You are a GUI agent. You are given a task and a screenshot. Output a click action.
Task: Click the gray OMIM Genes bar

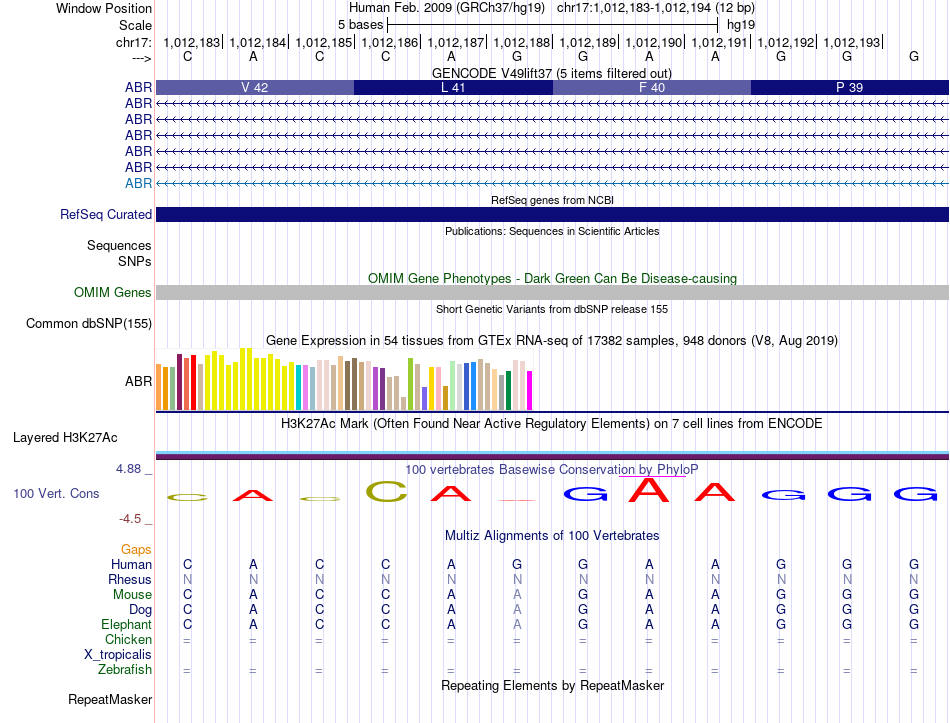tap(553, 293)
